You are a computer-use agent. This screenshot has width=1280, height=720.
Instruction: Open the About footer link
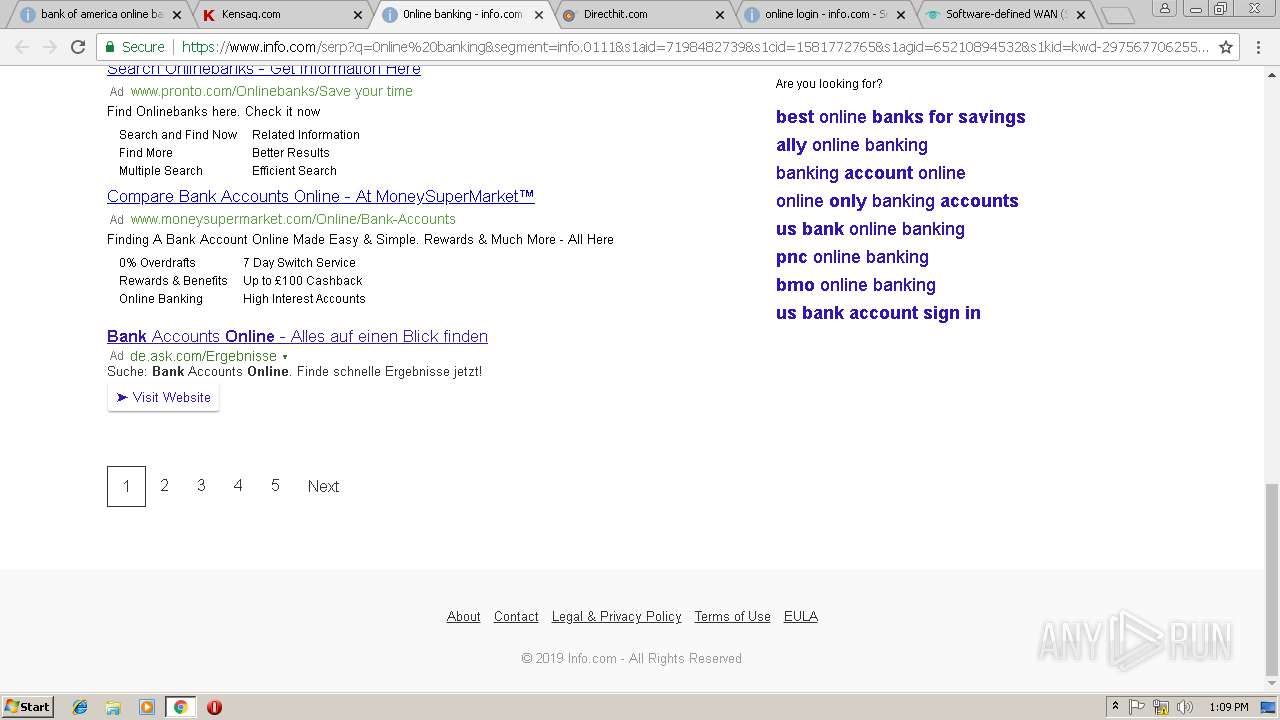point(463,617)
